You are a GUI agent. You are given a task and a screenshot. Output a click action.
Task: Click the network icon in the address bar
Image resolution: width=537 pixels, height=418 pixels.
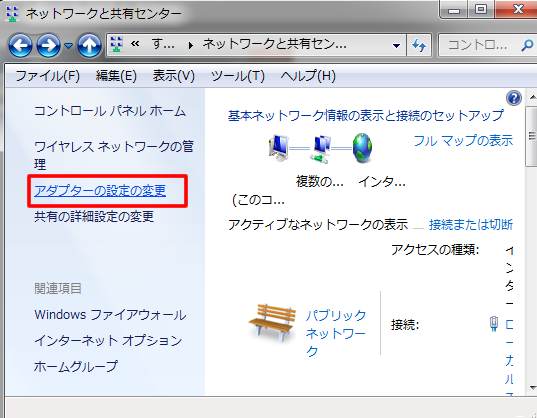117,45
